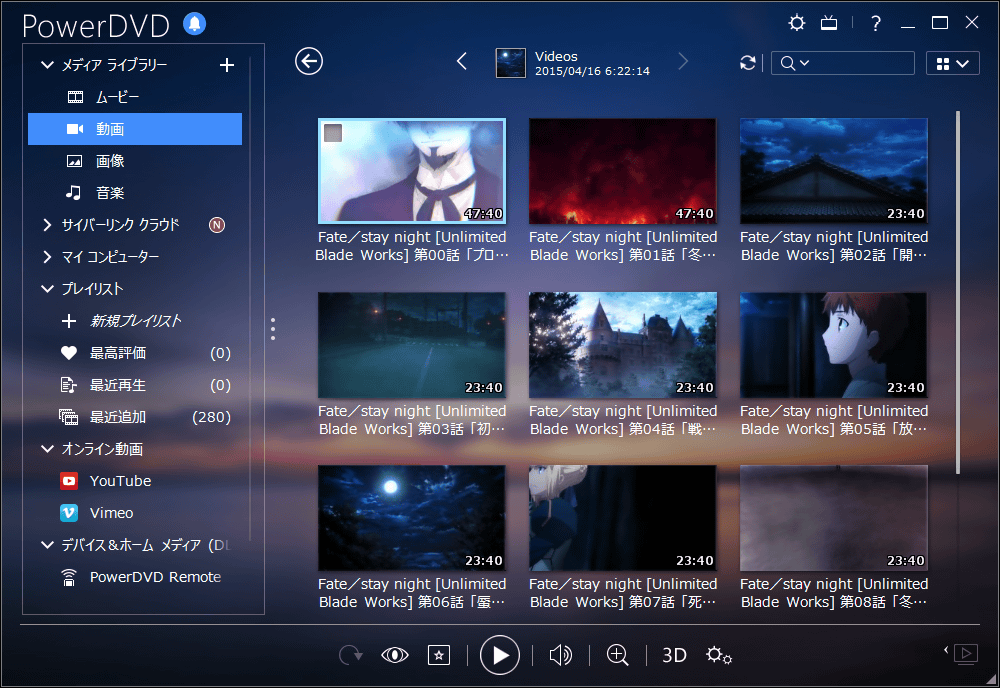Collapse the メディア ライブラリー section

point(47,65)
